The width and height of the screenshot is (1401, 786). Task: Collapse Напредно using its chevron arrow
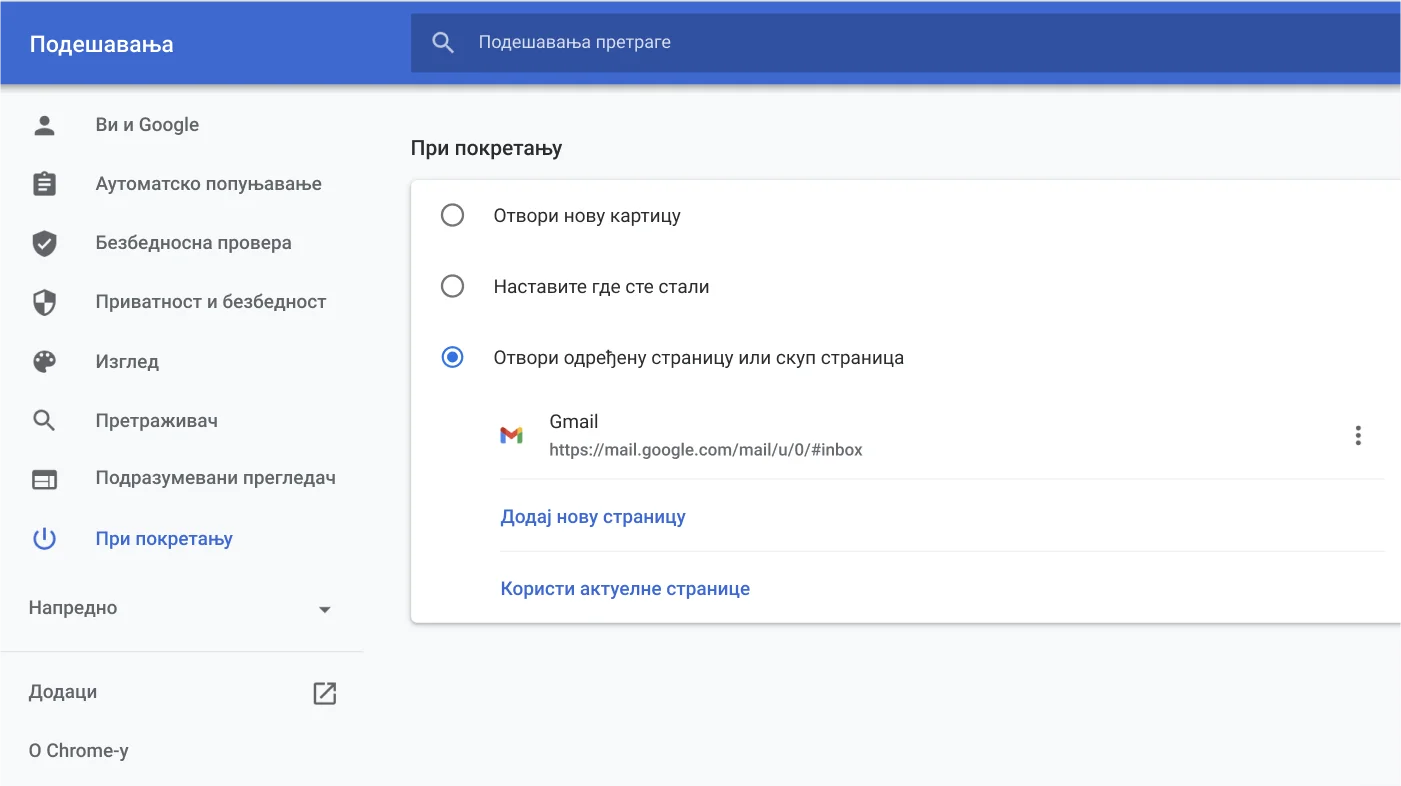[324, 607]
